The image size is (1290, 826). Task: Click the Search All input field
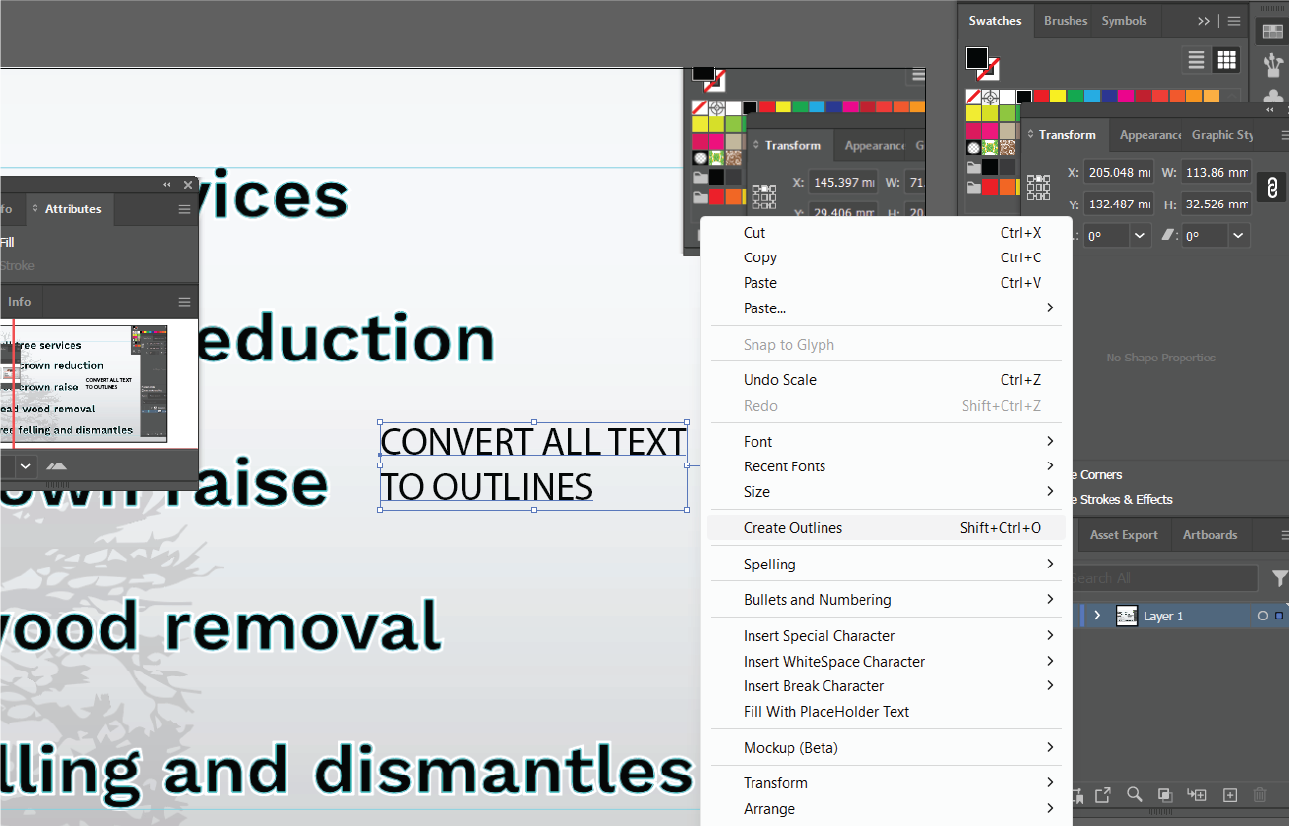(1165, 578)
